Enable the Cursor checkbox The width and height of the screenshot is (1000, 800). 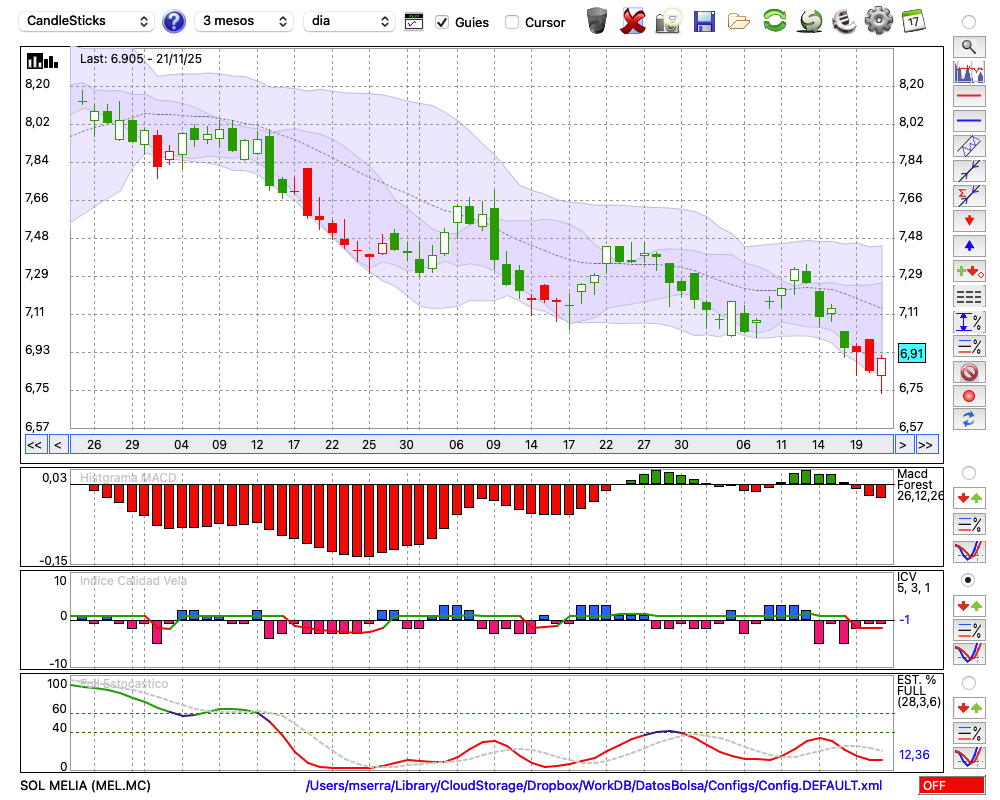point(512,22)
